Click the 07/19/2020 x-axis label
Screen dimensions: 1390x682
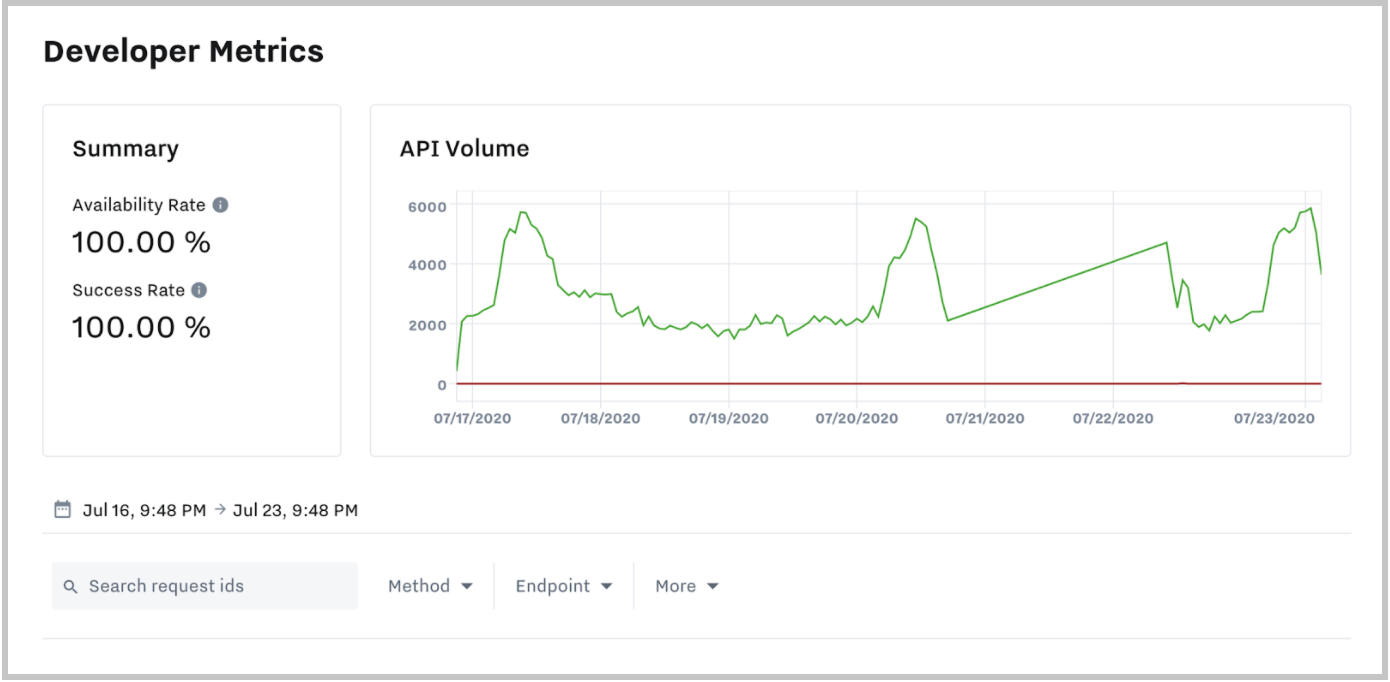click(x=728, y=418)
